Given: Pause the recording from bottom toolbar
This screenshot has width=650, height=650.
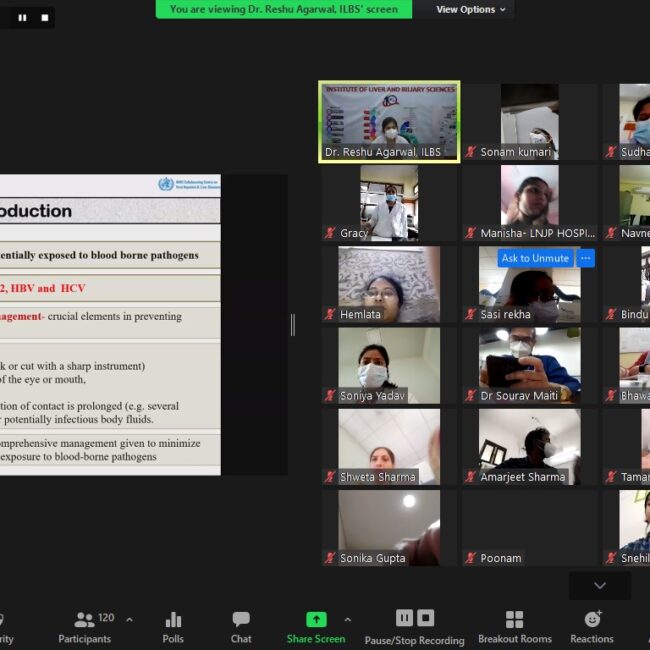Looking at the screenshot, I should point(404,618).
